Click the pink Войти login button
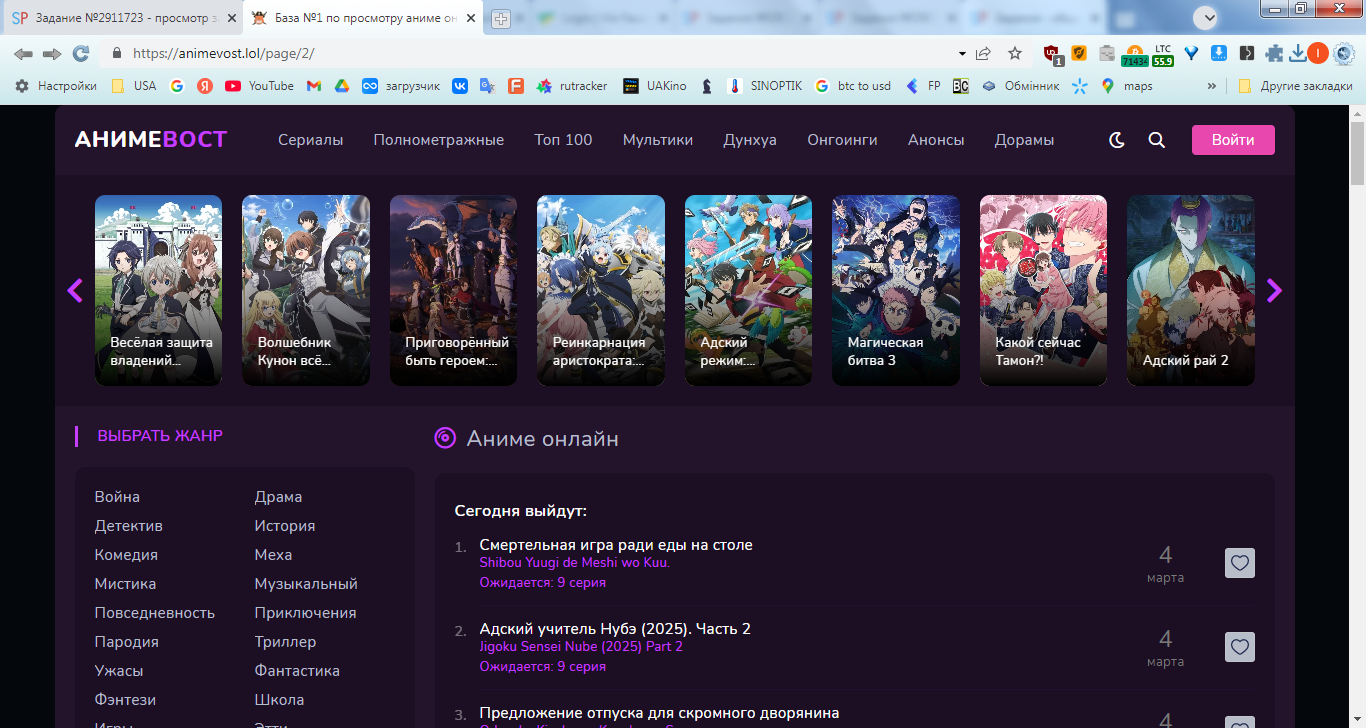1366x728 pixels. coord(1233,140)
